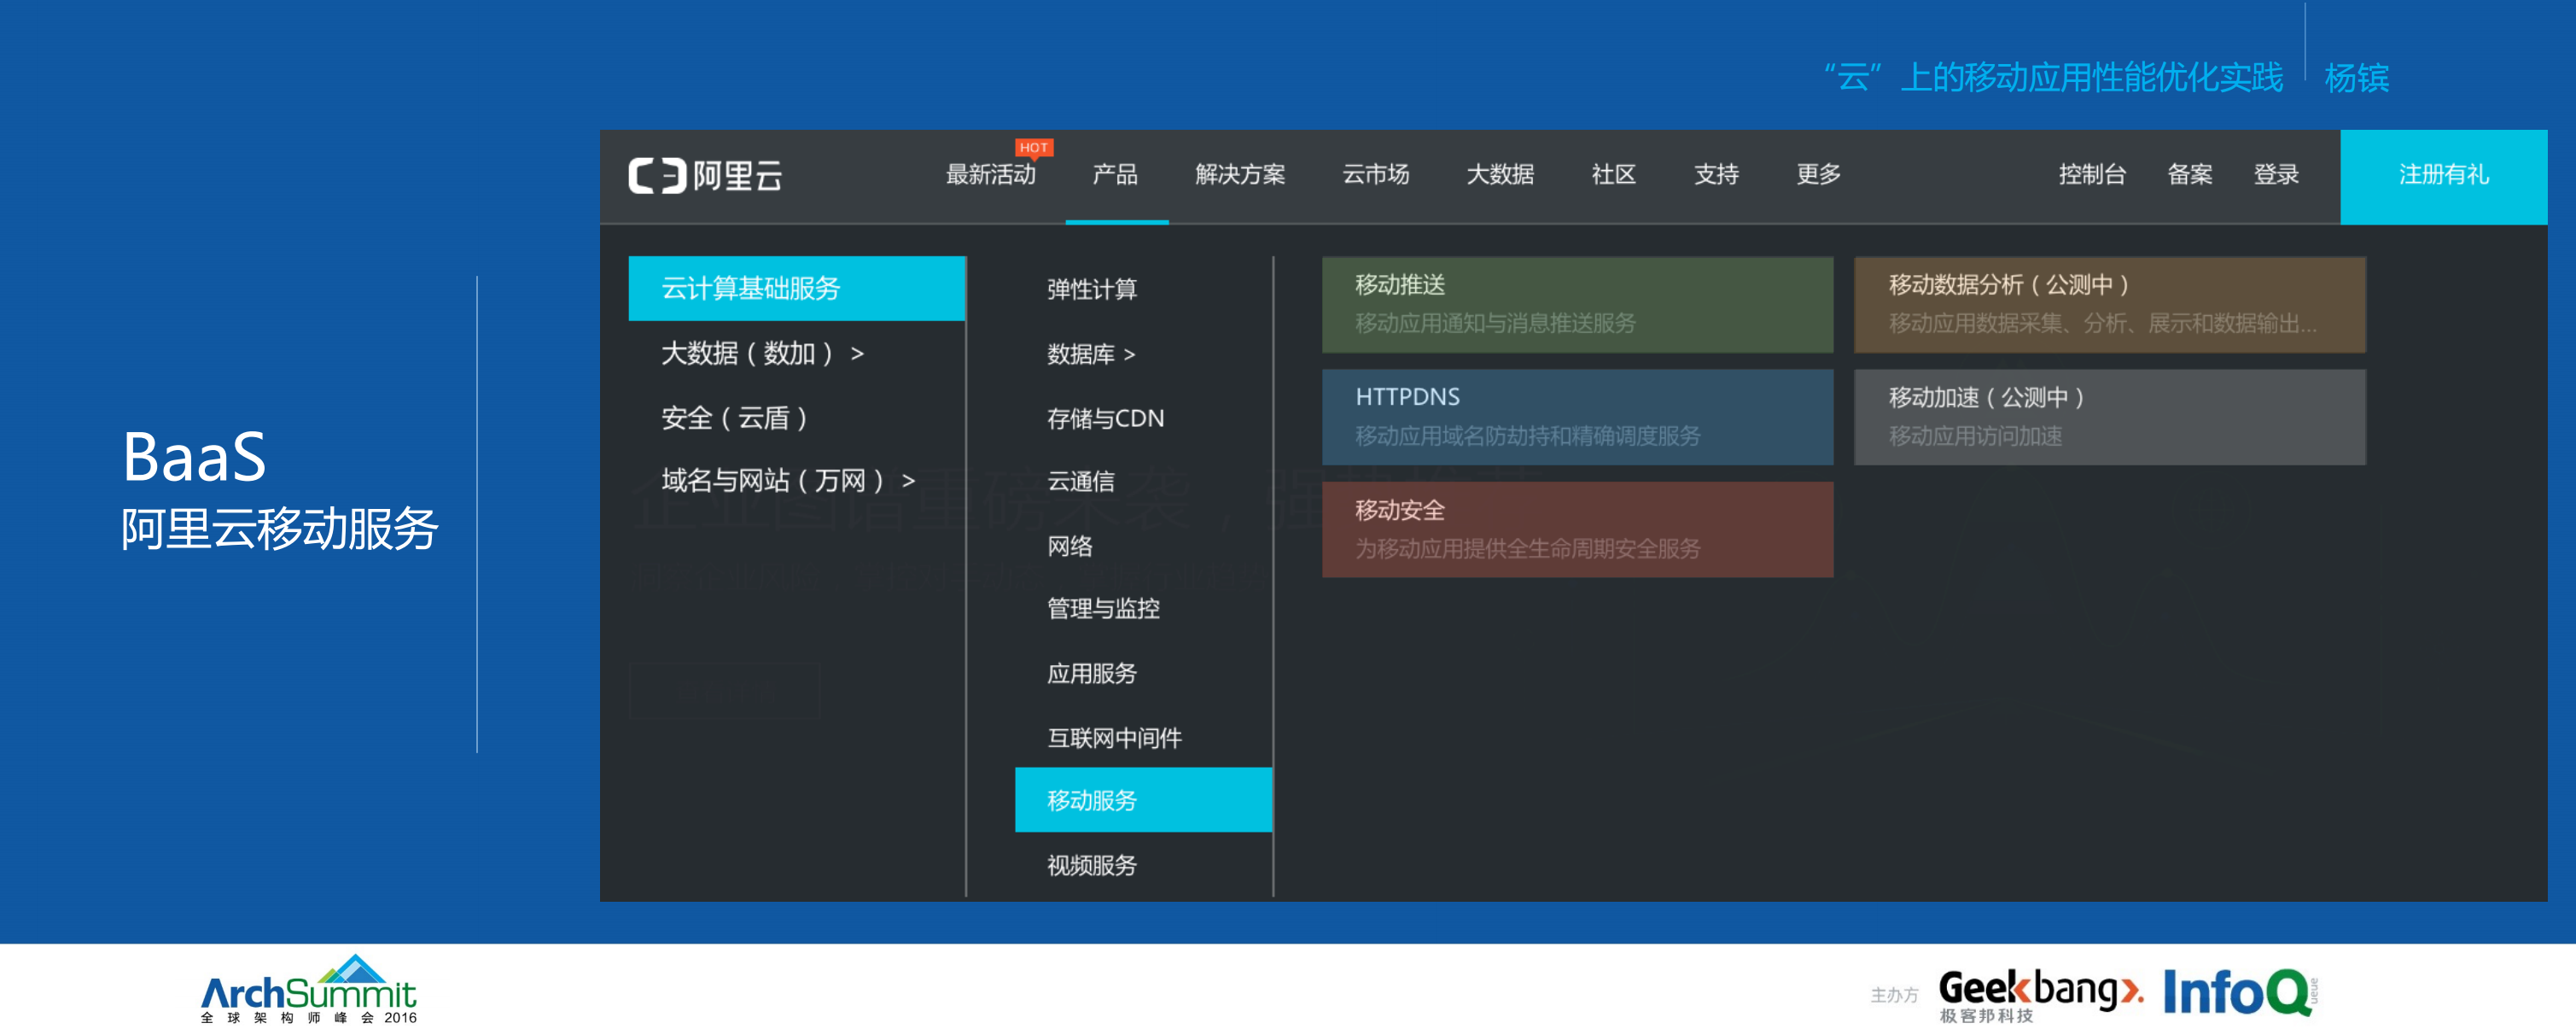
Task: Click the HOT badge above 最新活动
Action: (x=1032, y=148)
